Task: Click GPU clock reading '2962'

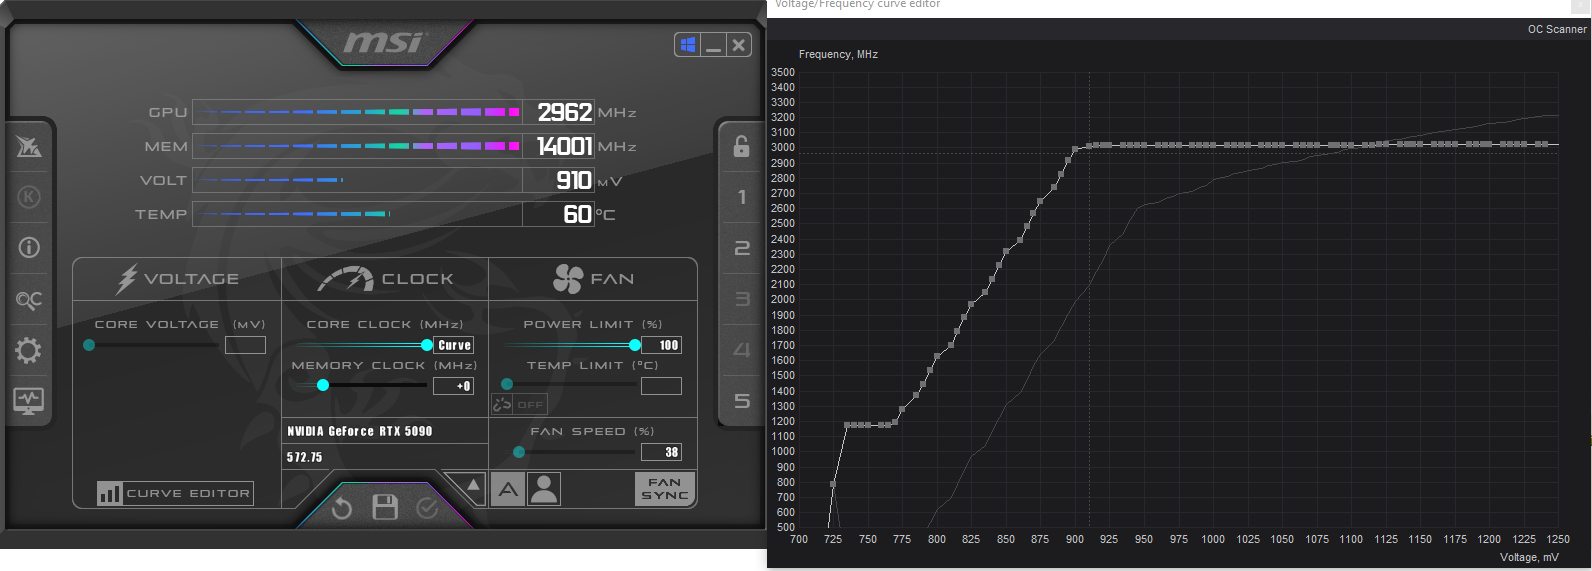Action: 565,112
